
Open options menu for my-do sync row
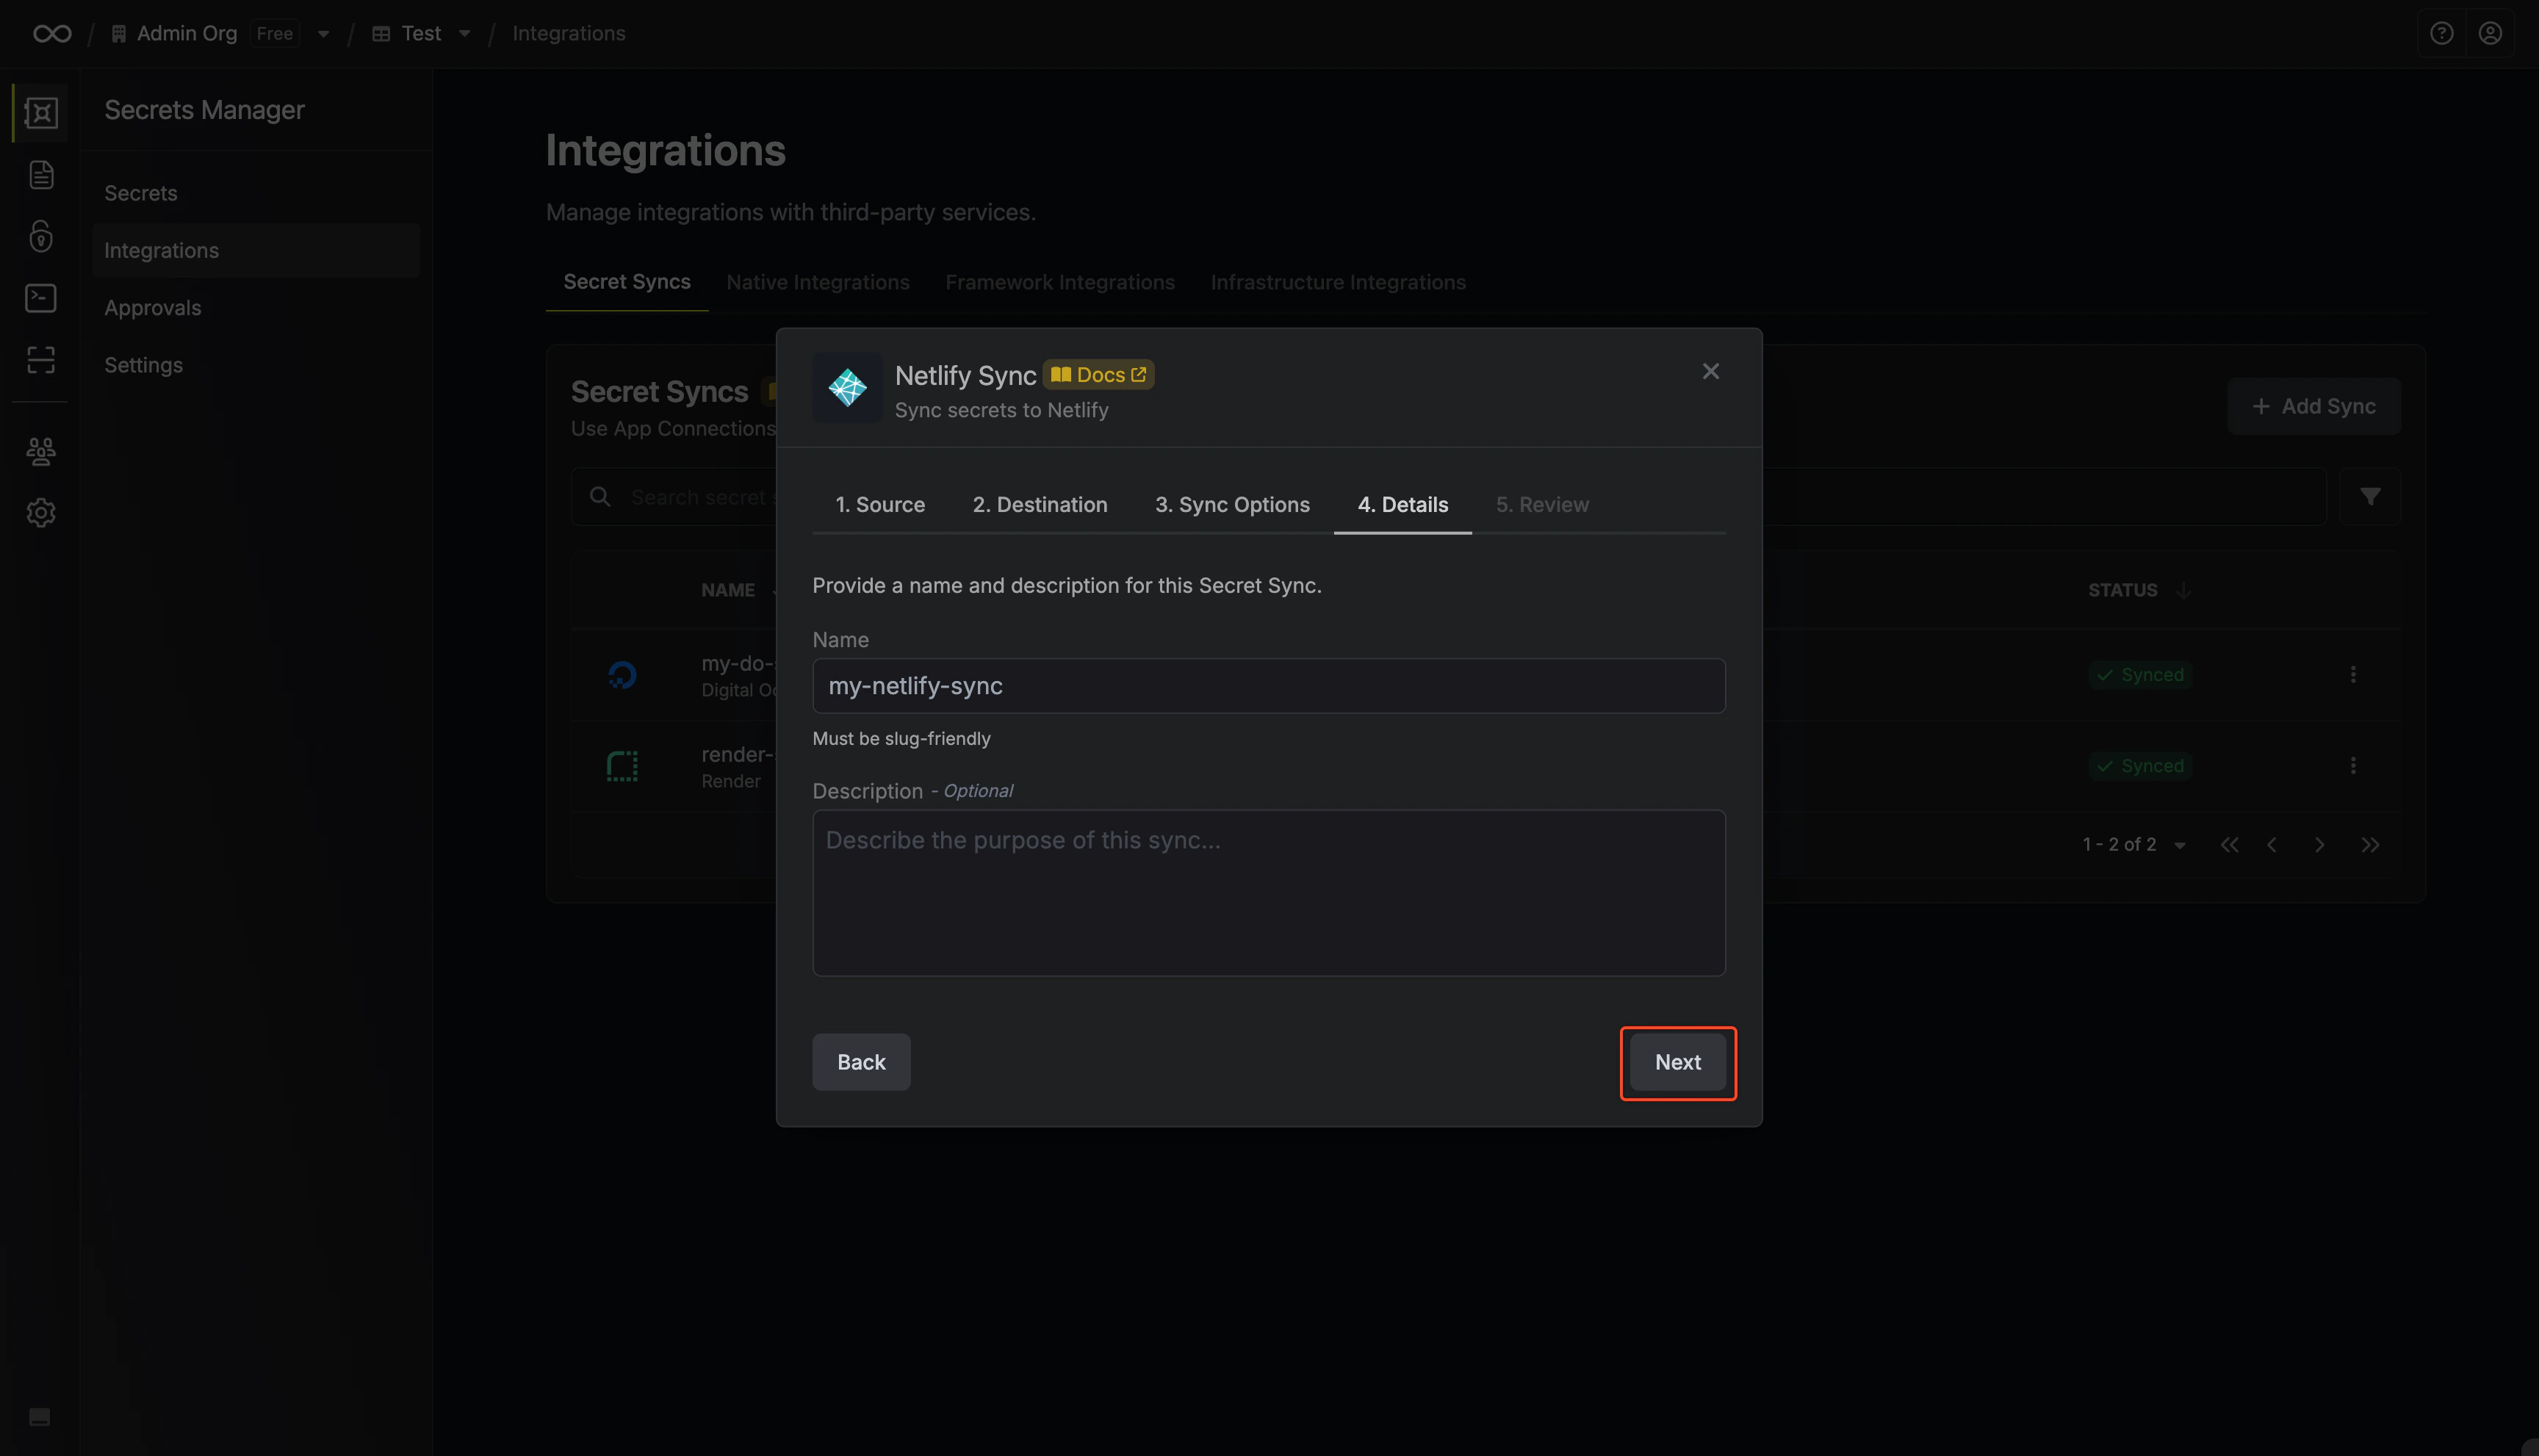point(2353,675)
